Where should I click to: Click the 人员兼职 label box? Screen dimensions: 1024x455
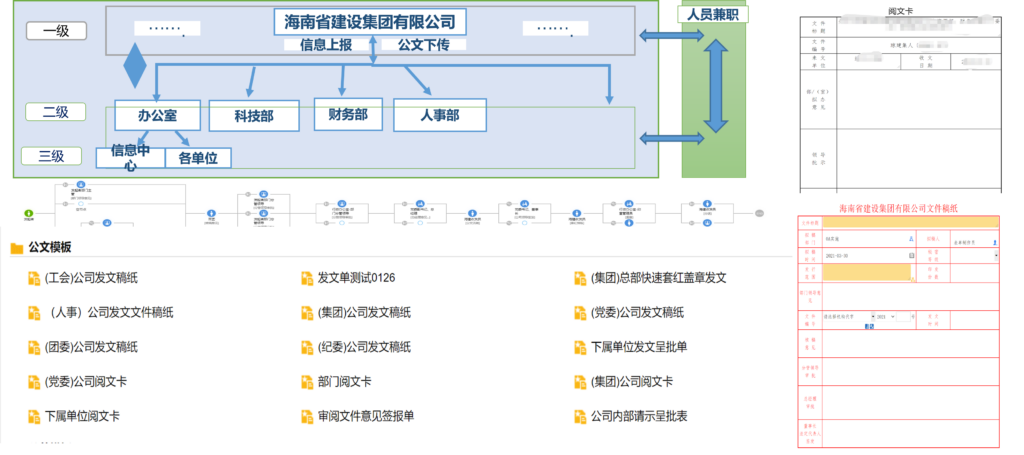pos(712,15)
